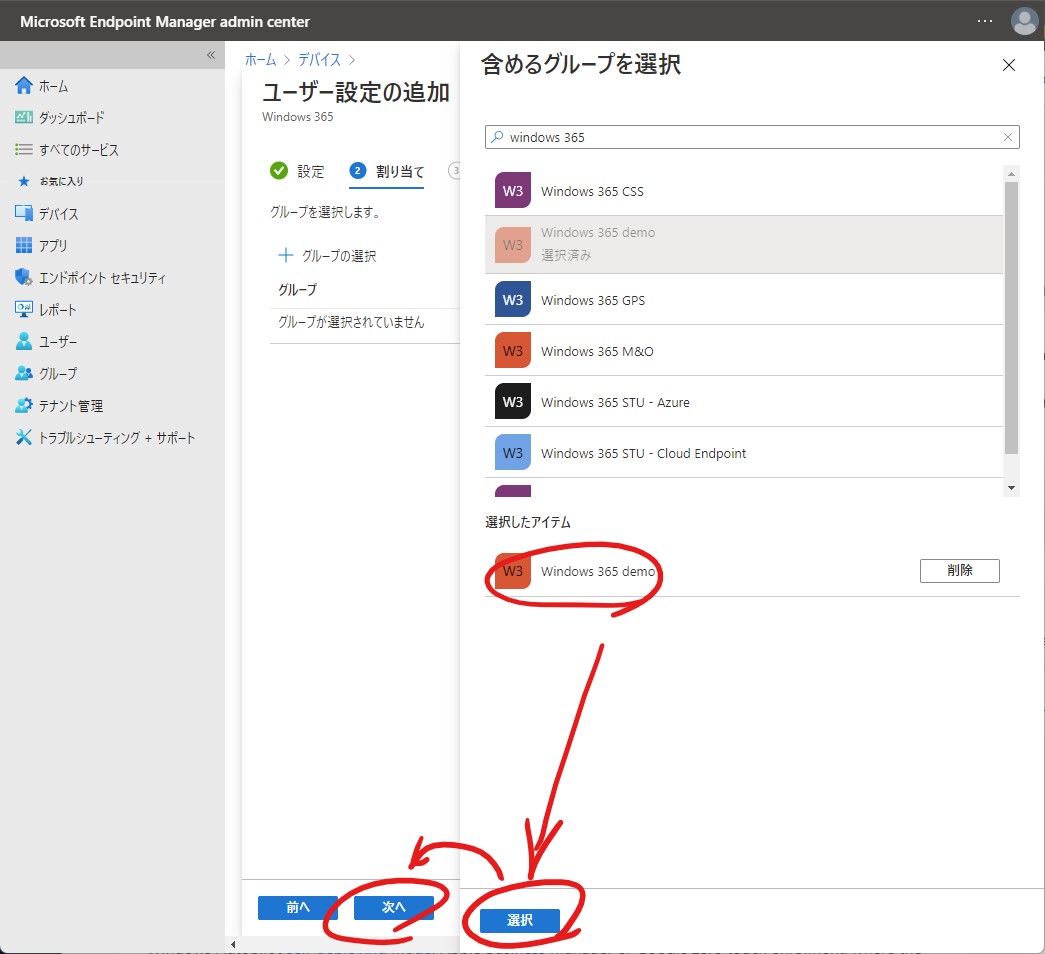1045x954 pixels.
Task: Open the header ellipsis menu
Action: tap(984, 21)
